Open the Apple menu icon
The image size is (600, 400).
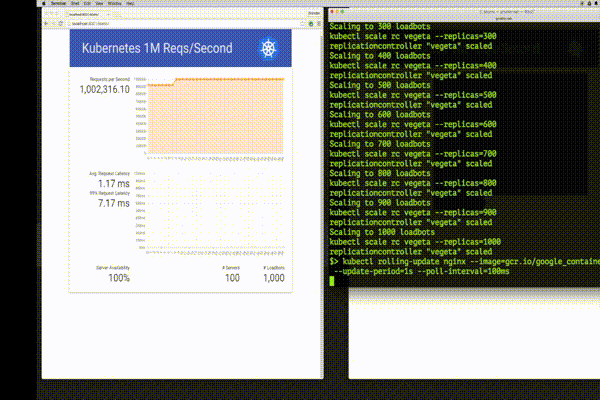tap(44, 3)
